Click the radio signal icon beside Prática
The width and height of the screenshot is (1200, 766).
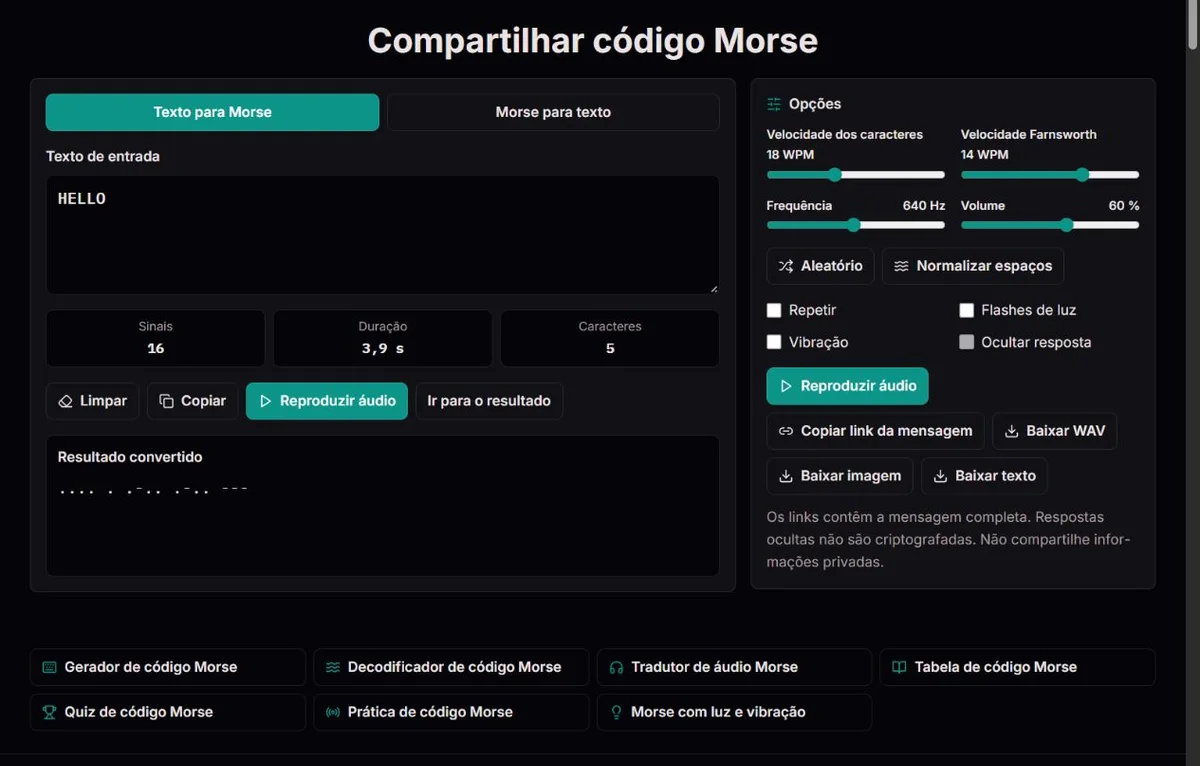[333, 712]
